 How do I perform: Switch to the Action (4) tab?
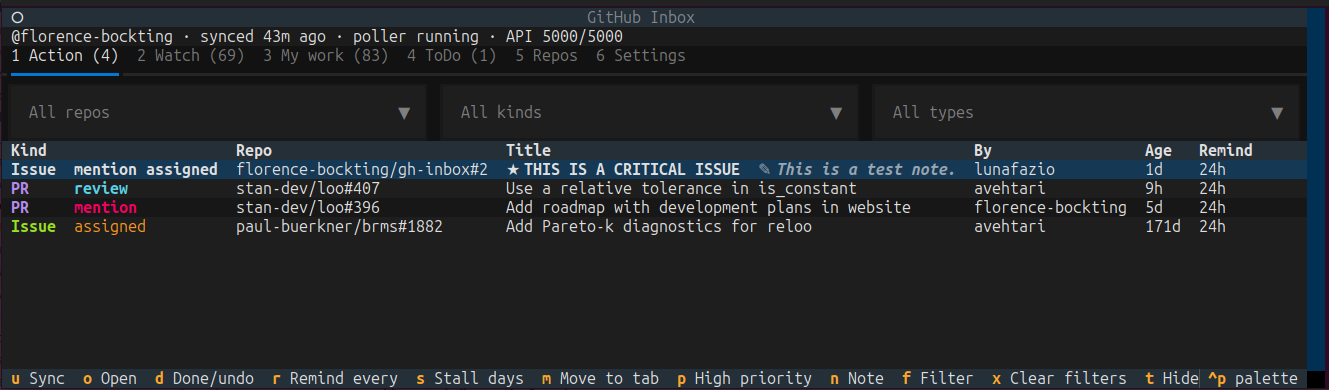tap(65, 56)
